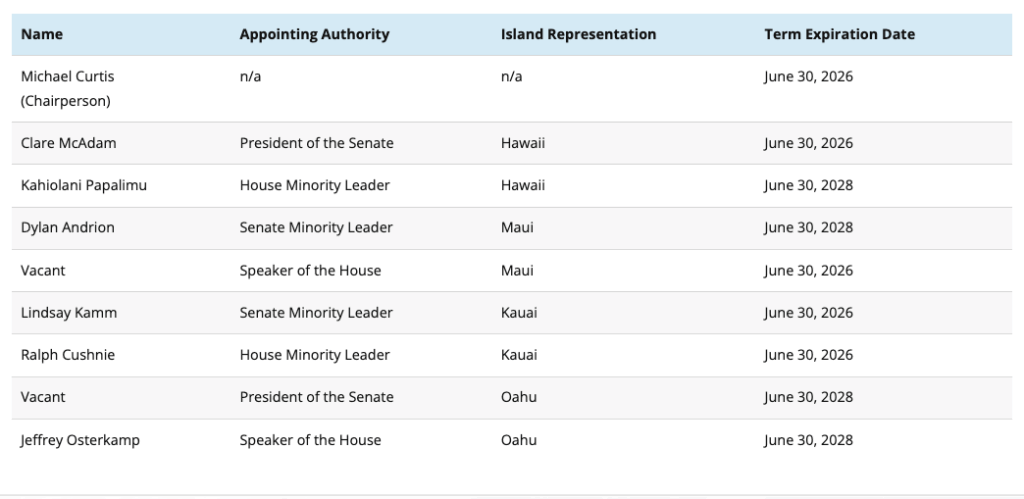Click the Clare McAdam name cell
1024x499 pixels.
click(68, 143)
